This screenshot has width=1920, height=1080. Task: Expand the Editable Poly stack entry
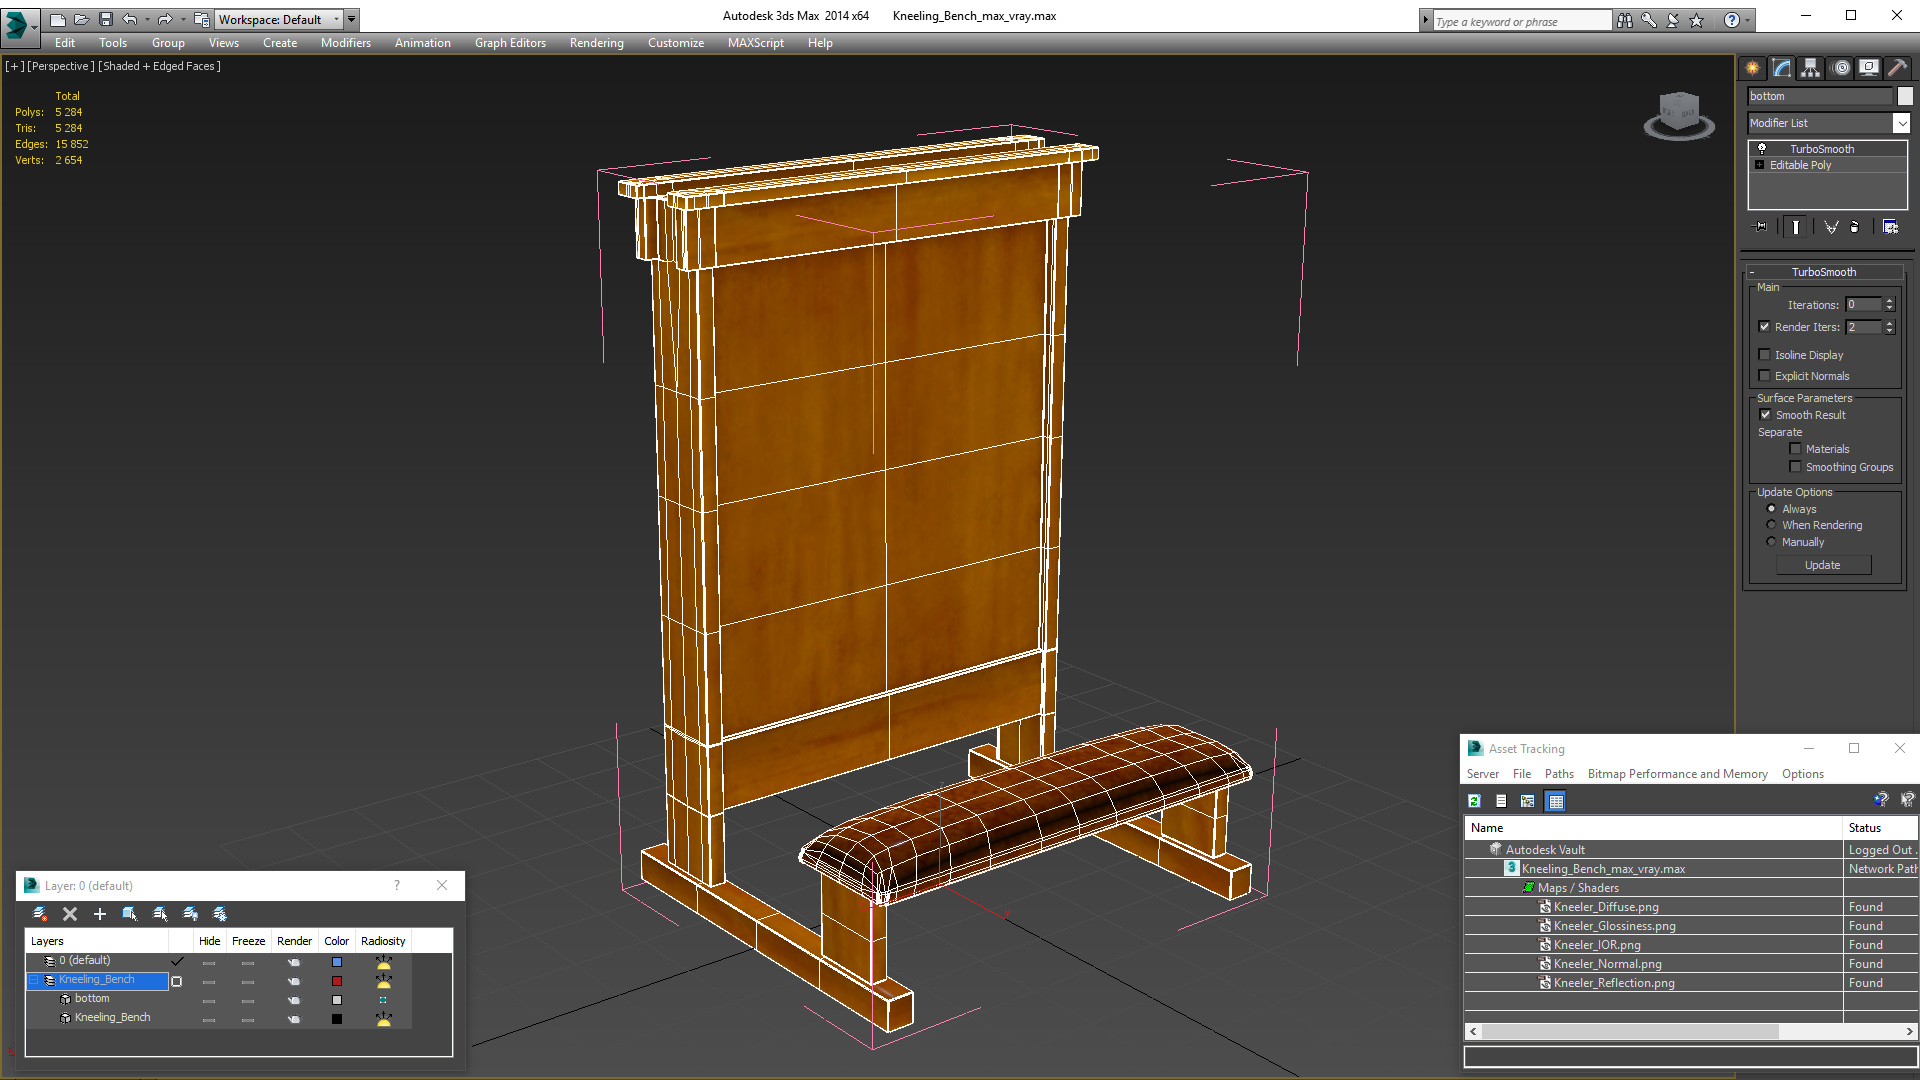(1760, 165)
